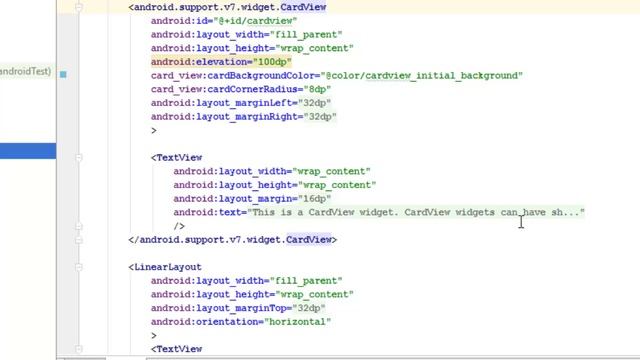
Task: Click fold marker at closing CardView tag
Action: tap(79, 240)
